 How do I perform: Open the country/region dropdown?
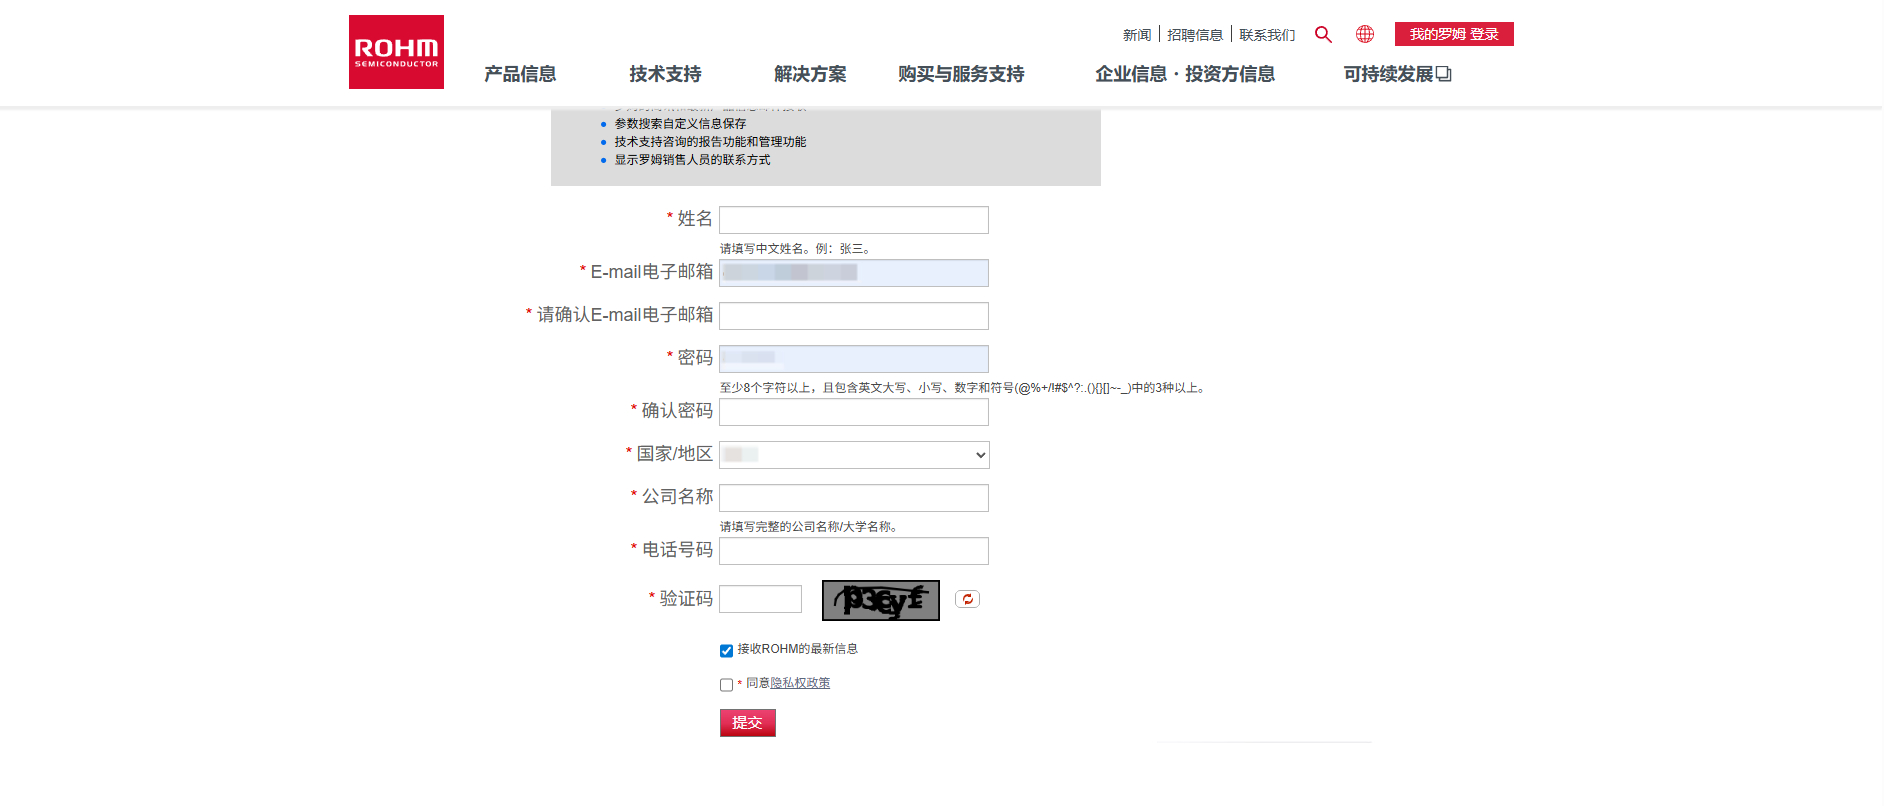(853, 455)
